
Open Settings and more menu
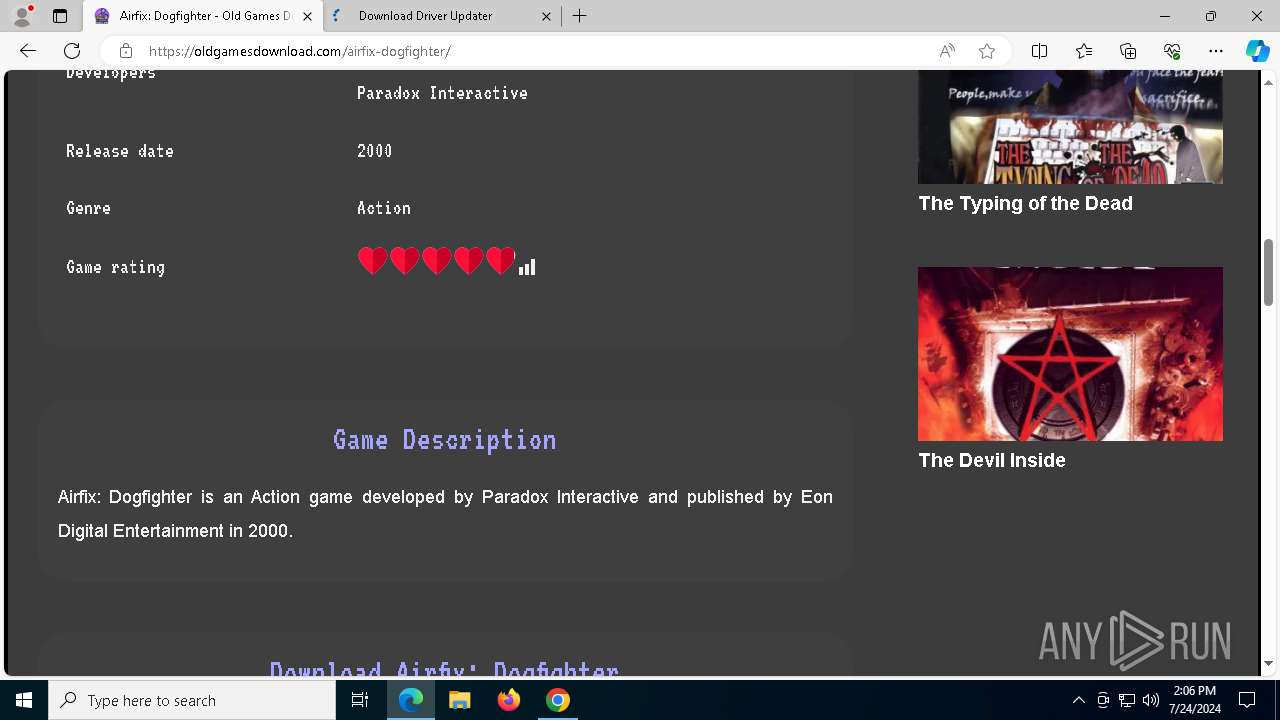coord(1216,51)
